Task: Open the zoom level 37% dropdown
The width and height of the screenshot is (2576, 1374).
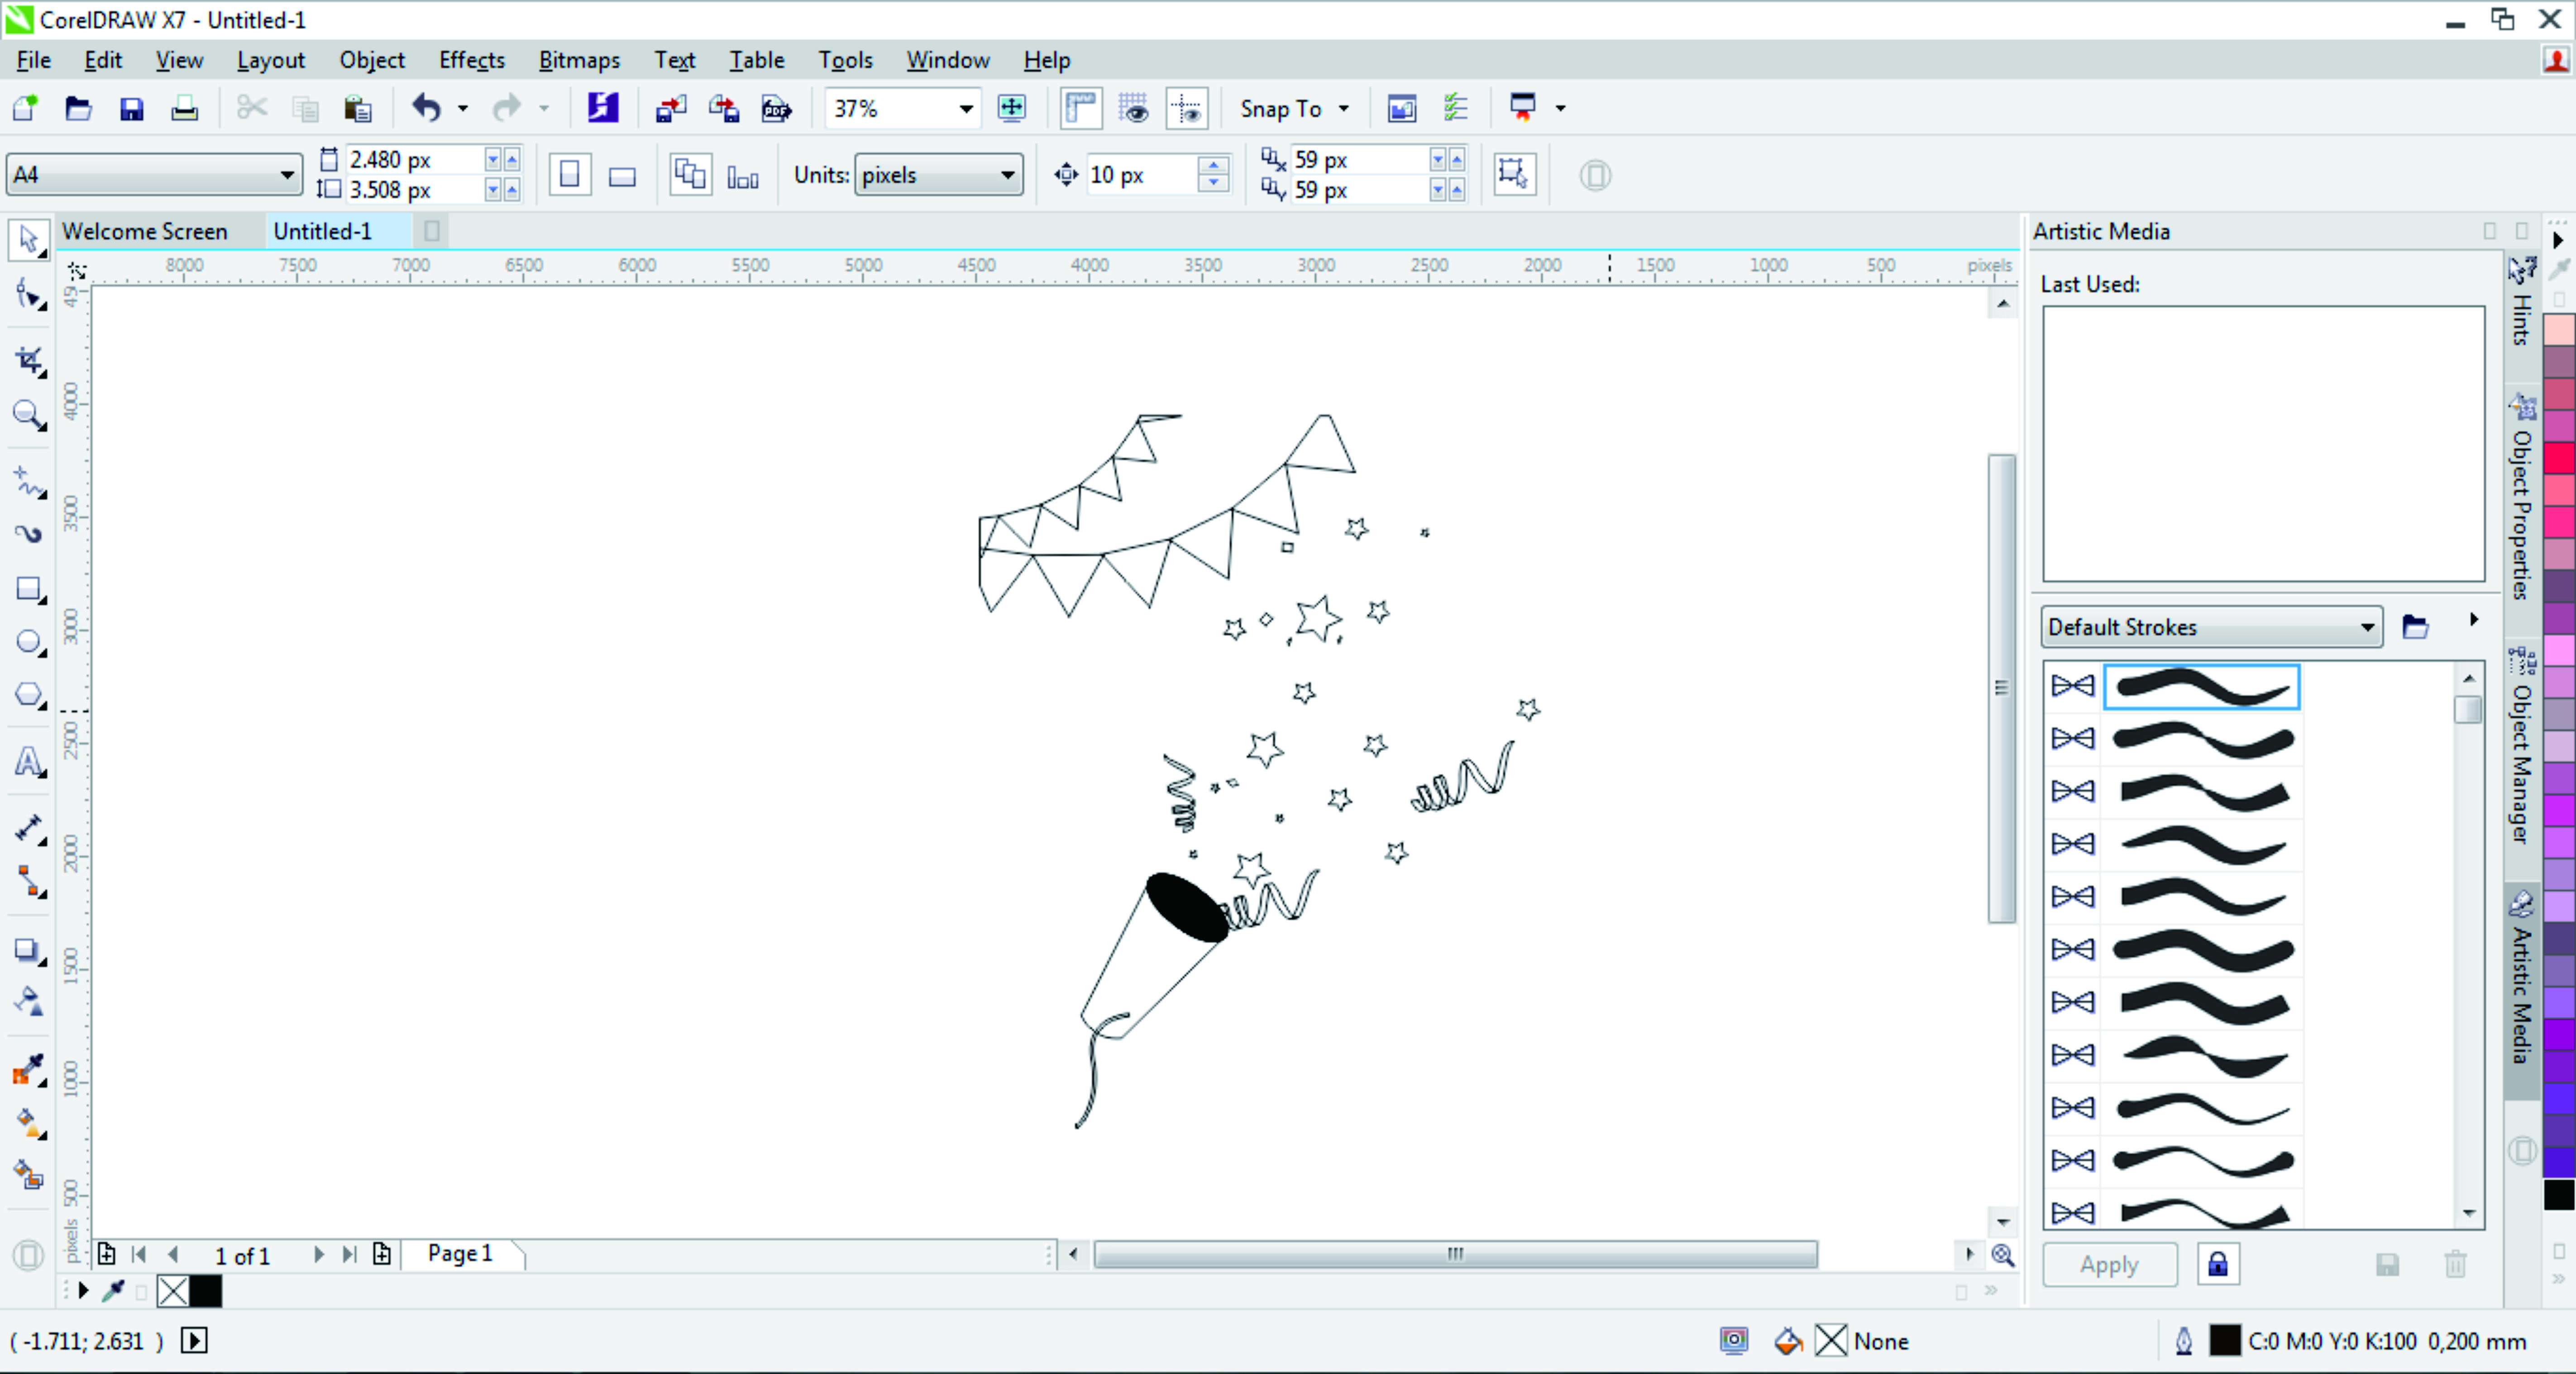Action: 965,109
